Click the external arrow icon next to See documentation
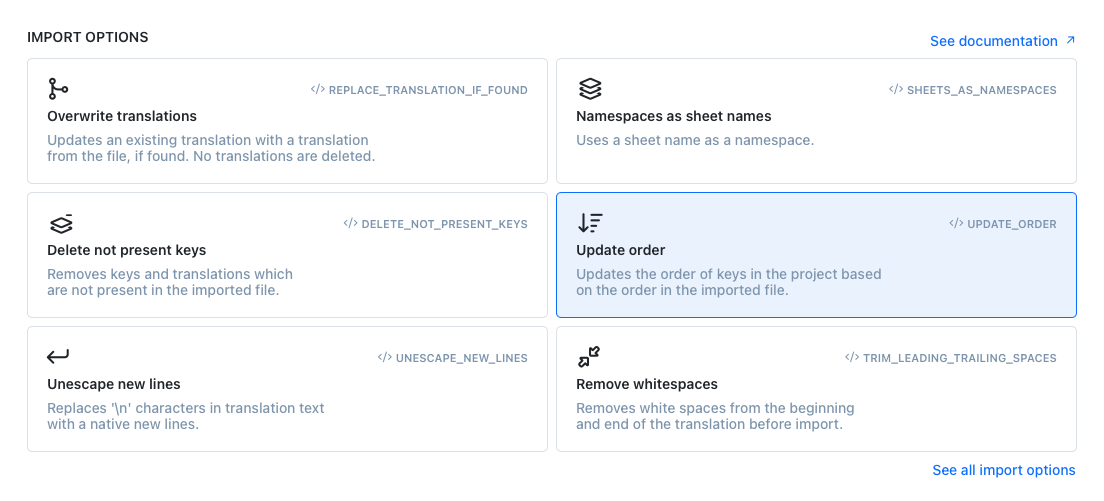Viewport: 1104px width, 501px height. 1070,41
